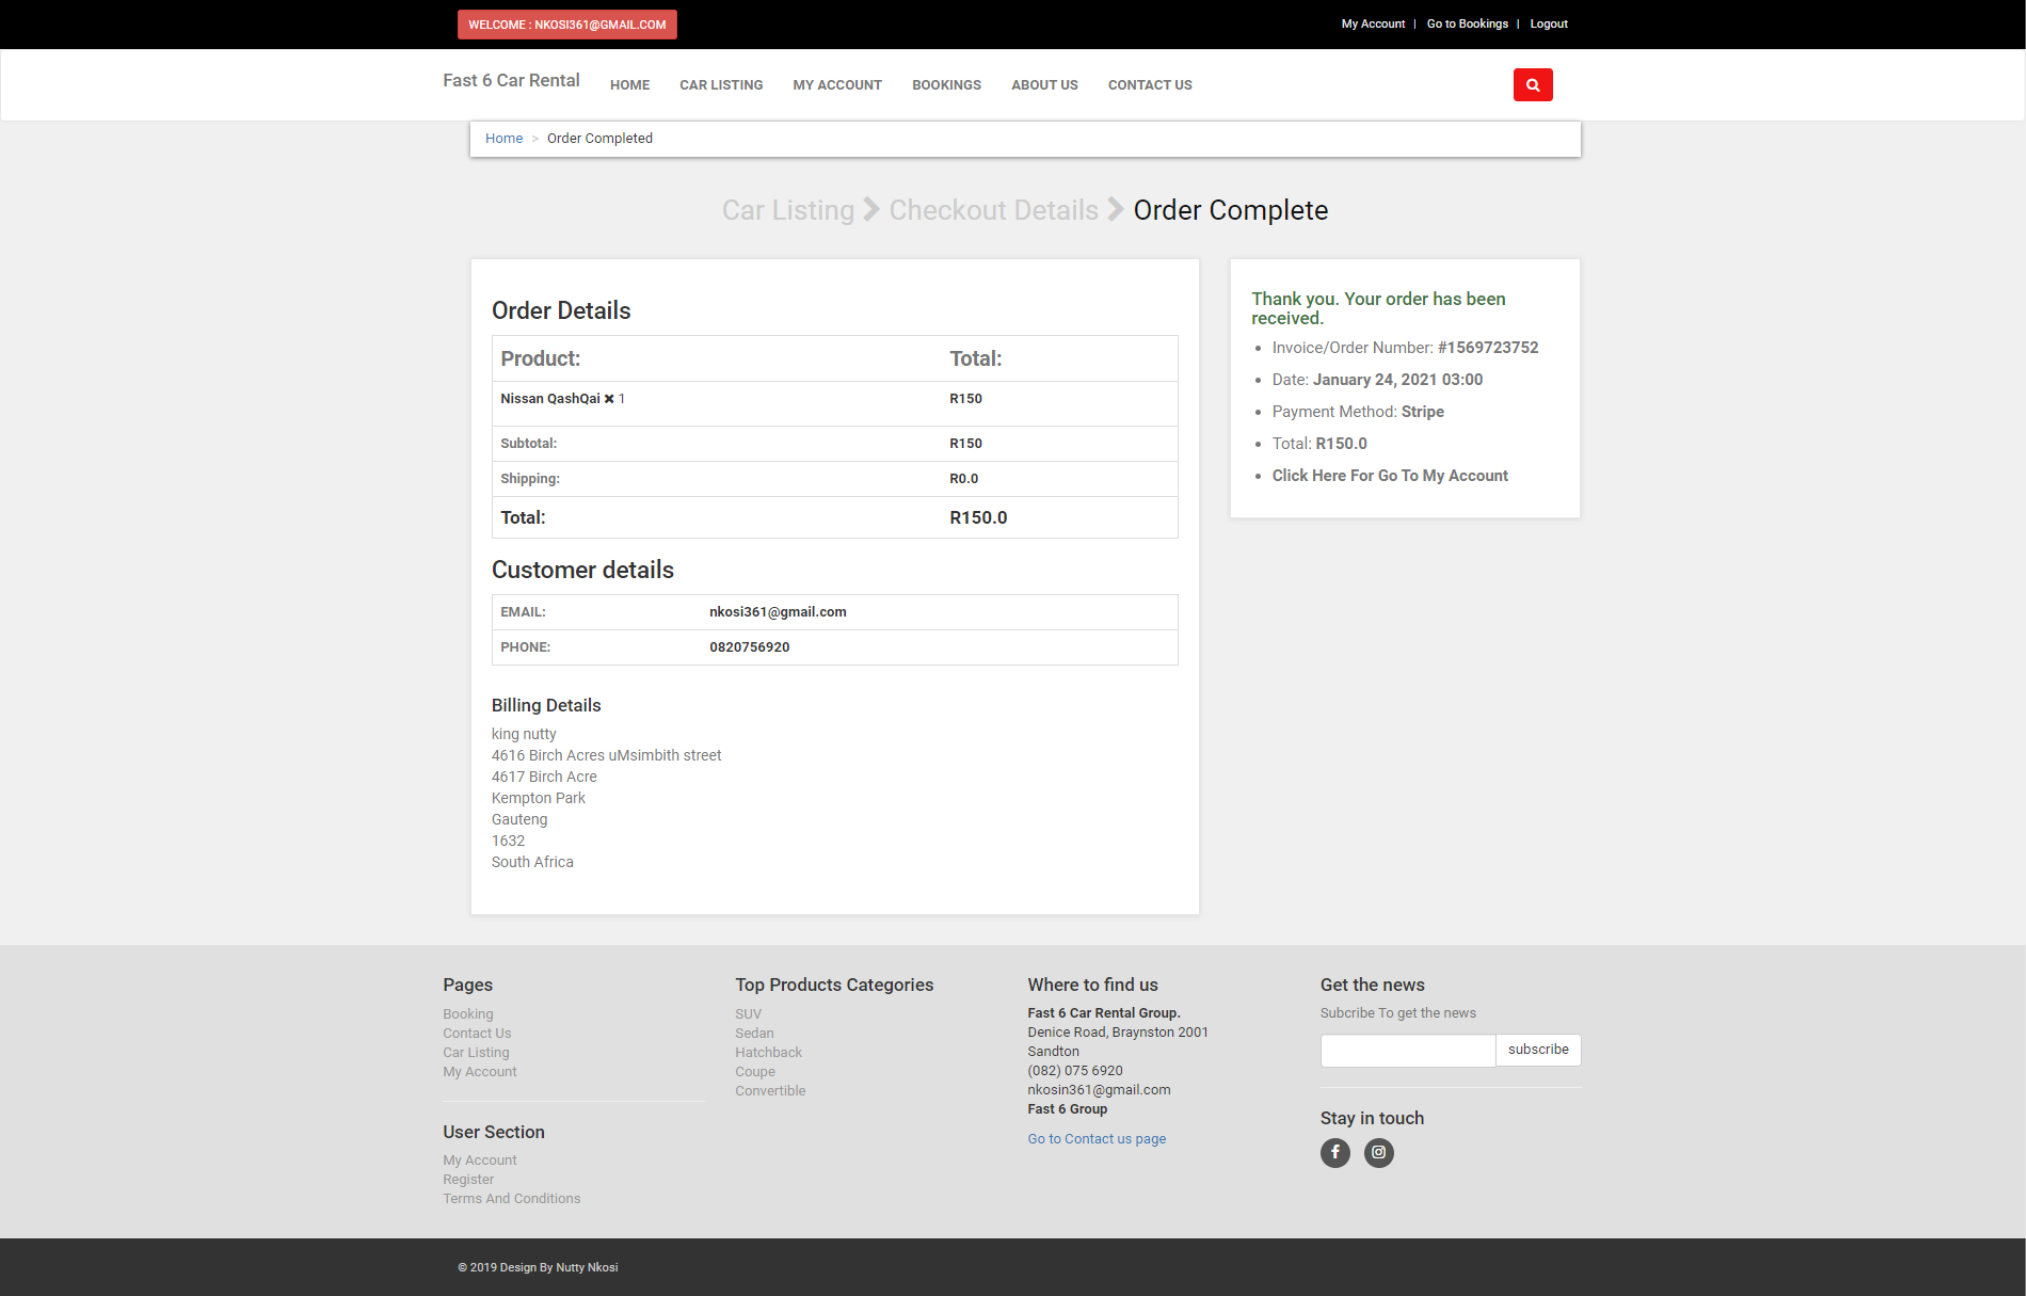Image resolution: width=2026 pixels, height=1296 pixels.
Task: Open the SUV products category
Action: pyautogui.click(x=748, y=1013)
